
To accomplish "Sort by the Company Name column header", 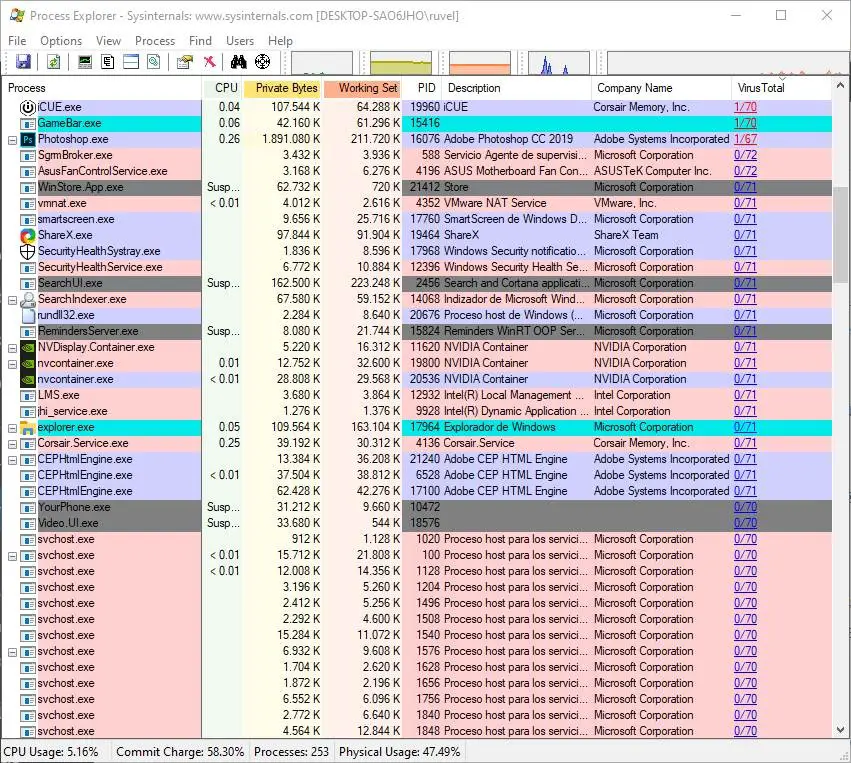I will pos(661,88).
